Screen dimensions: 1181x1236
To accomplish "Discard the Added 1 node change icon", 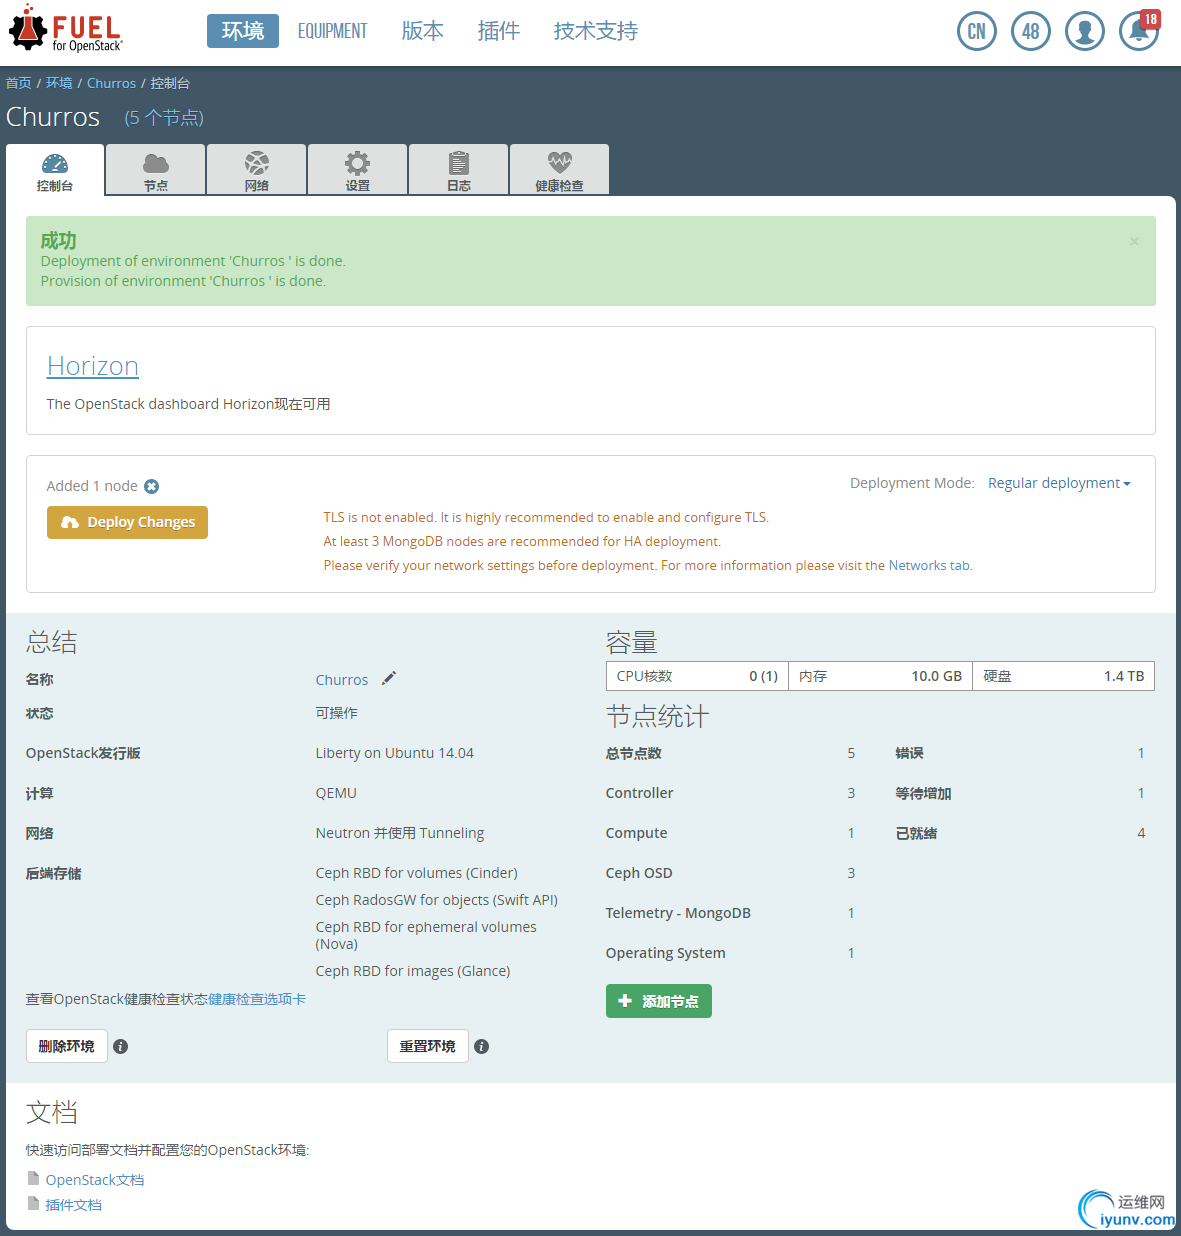I will 151,486.
